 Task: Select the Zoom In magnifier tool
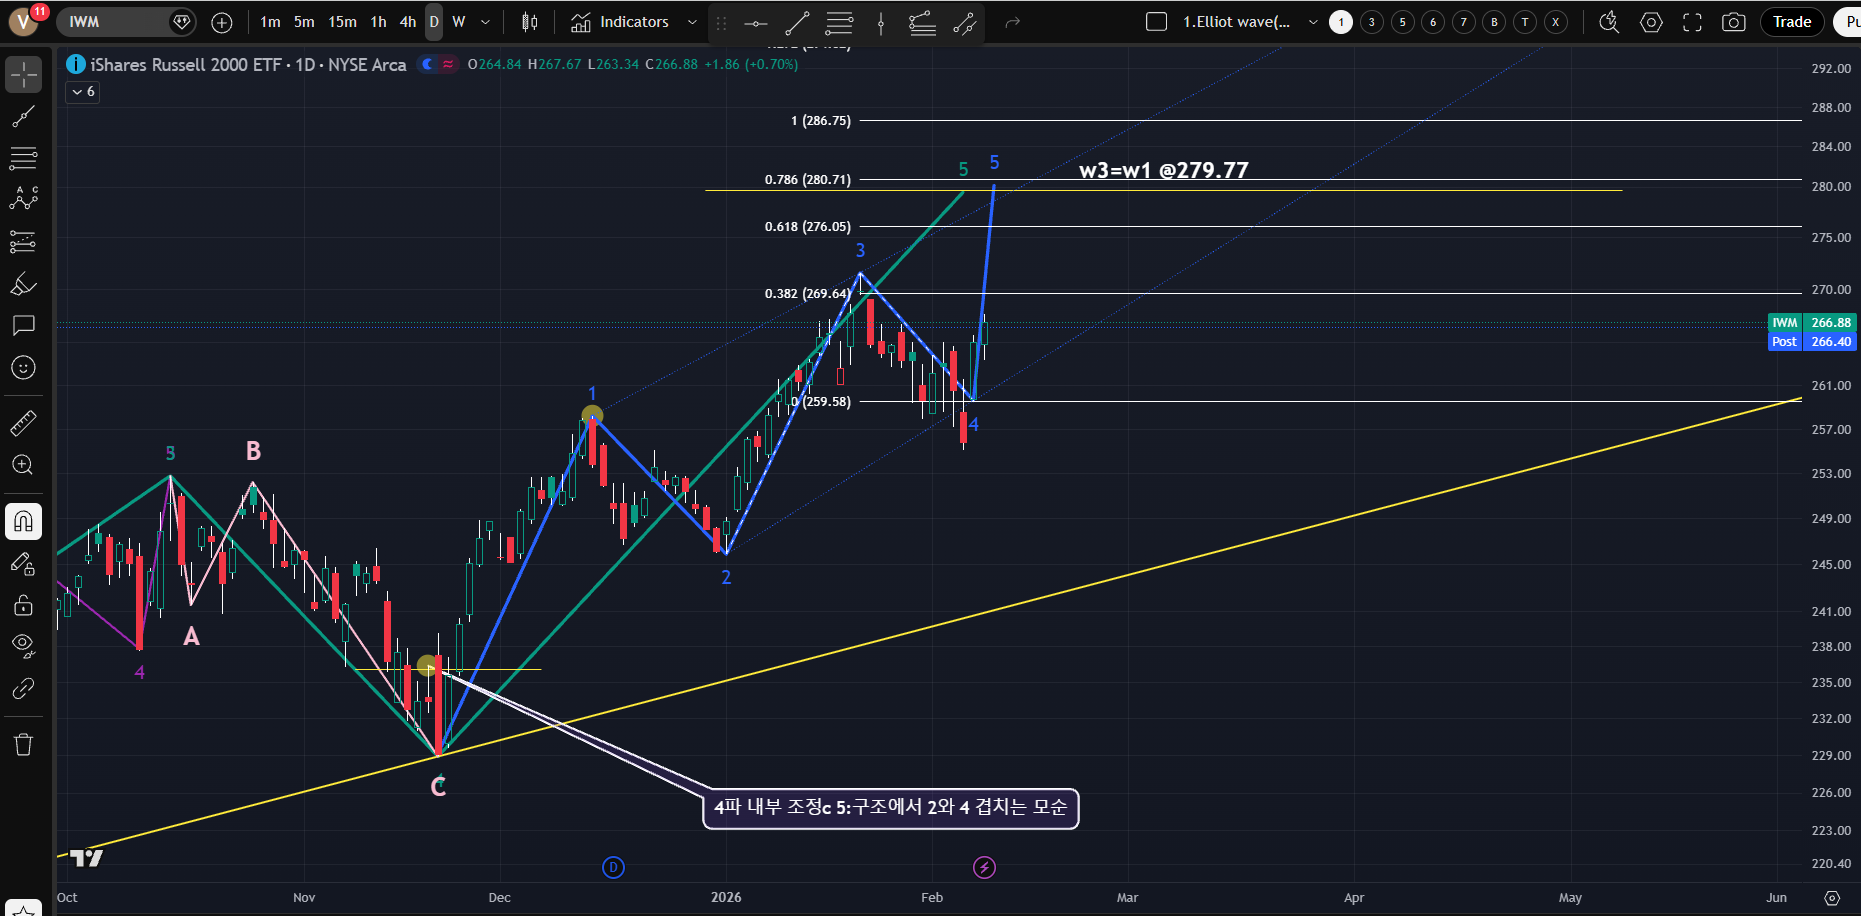click(x=23, y=465)
